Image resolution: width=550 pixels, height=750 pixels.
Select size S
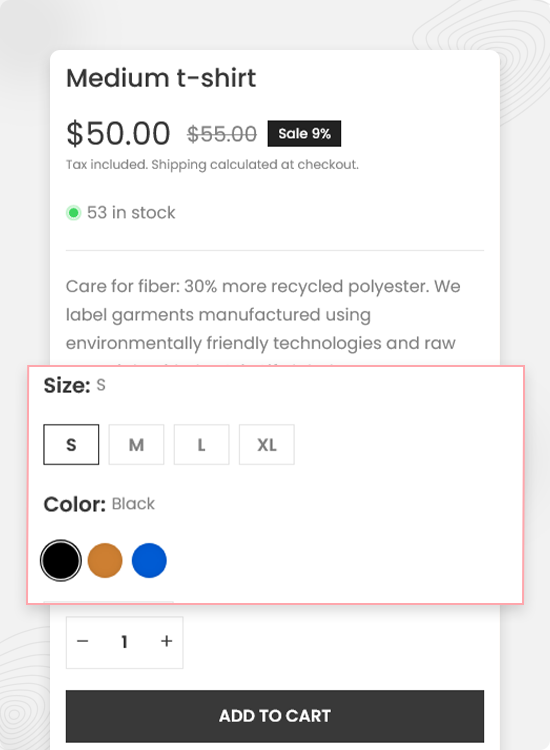(x=71, y=444)
